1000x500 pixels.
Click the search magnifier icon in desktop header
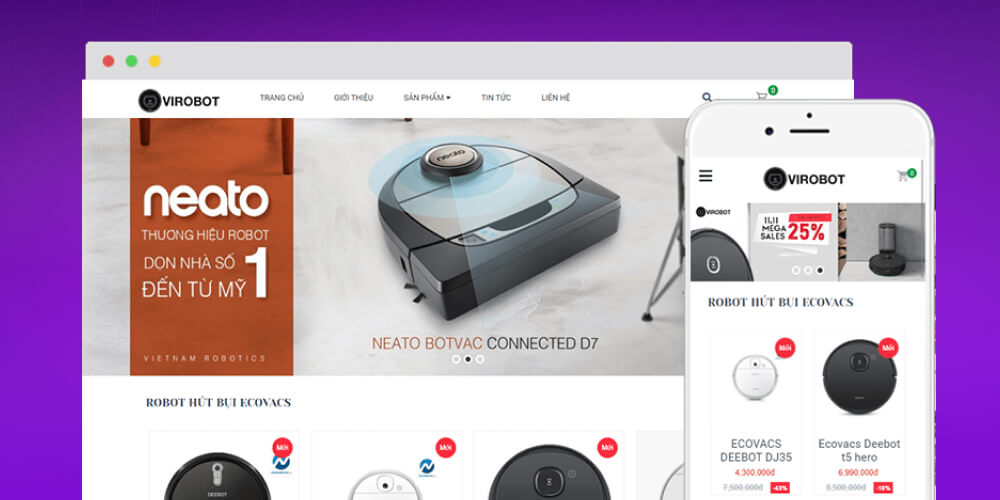click(707, 98)
